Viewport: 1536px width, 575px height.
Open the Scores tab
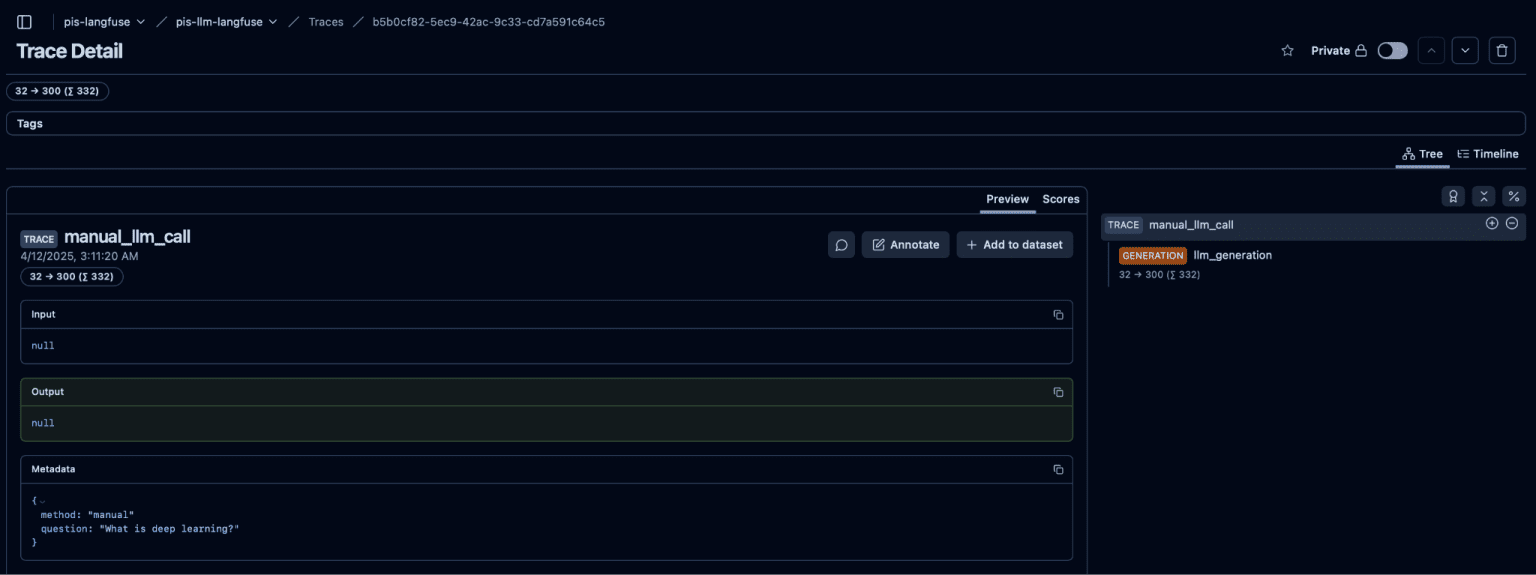(x=1061, y=199)
